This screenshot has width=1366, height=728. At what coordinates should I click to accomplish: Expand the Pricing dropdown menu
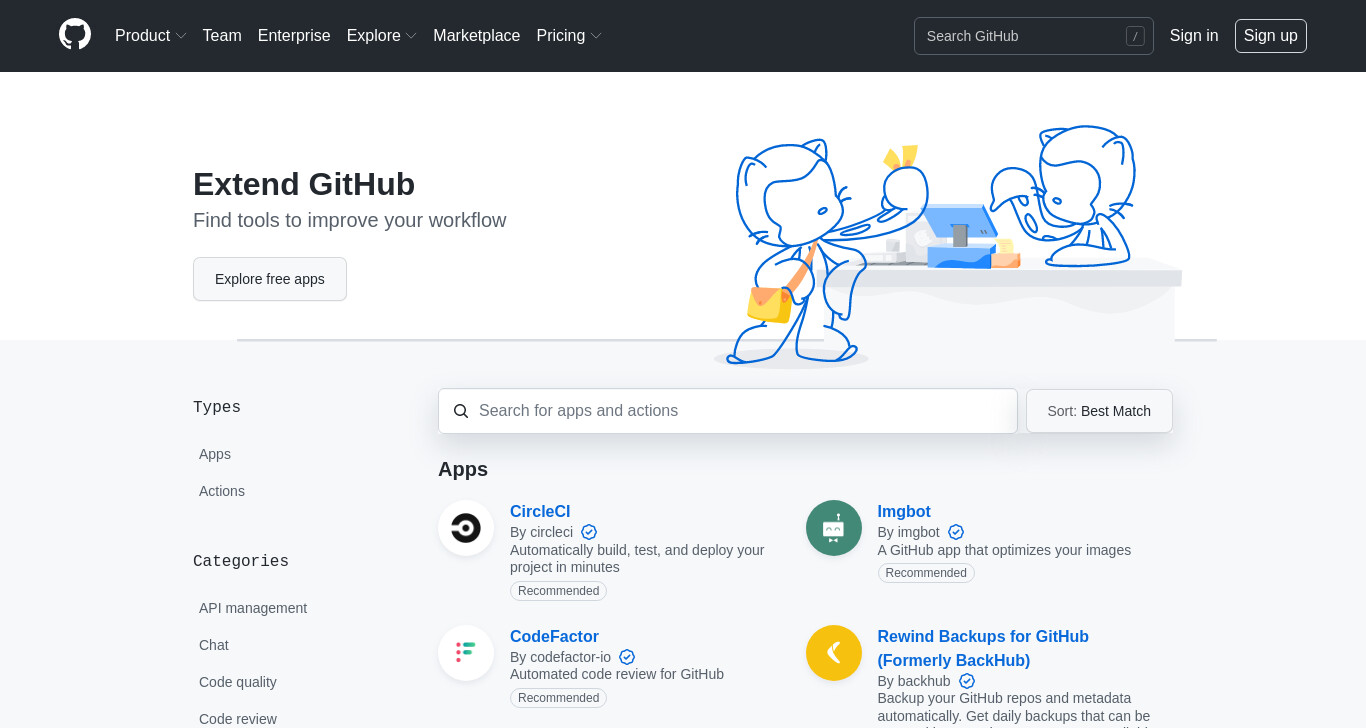(569, 36)
